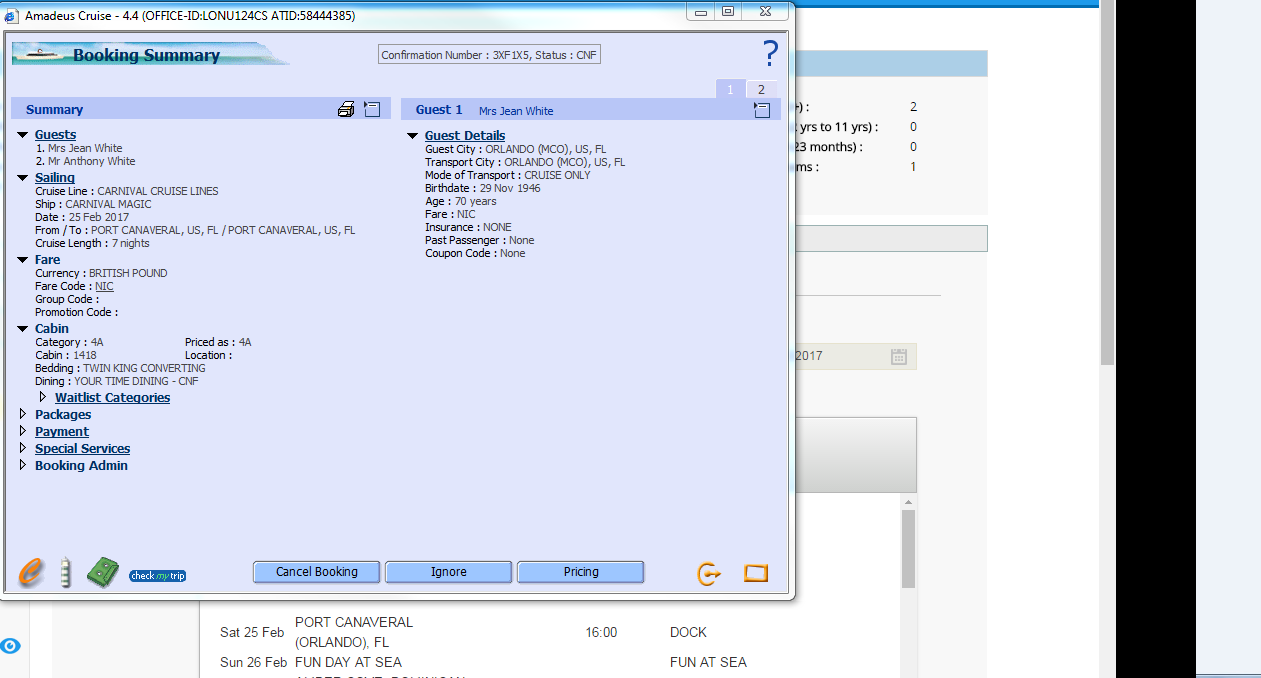The width and height of the screenshot is (1261, 678).
Task: Click the Amadeus Cruise title bar app icon
Action: click(x=12, y=16)
